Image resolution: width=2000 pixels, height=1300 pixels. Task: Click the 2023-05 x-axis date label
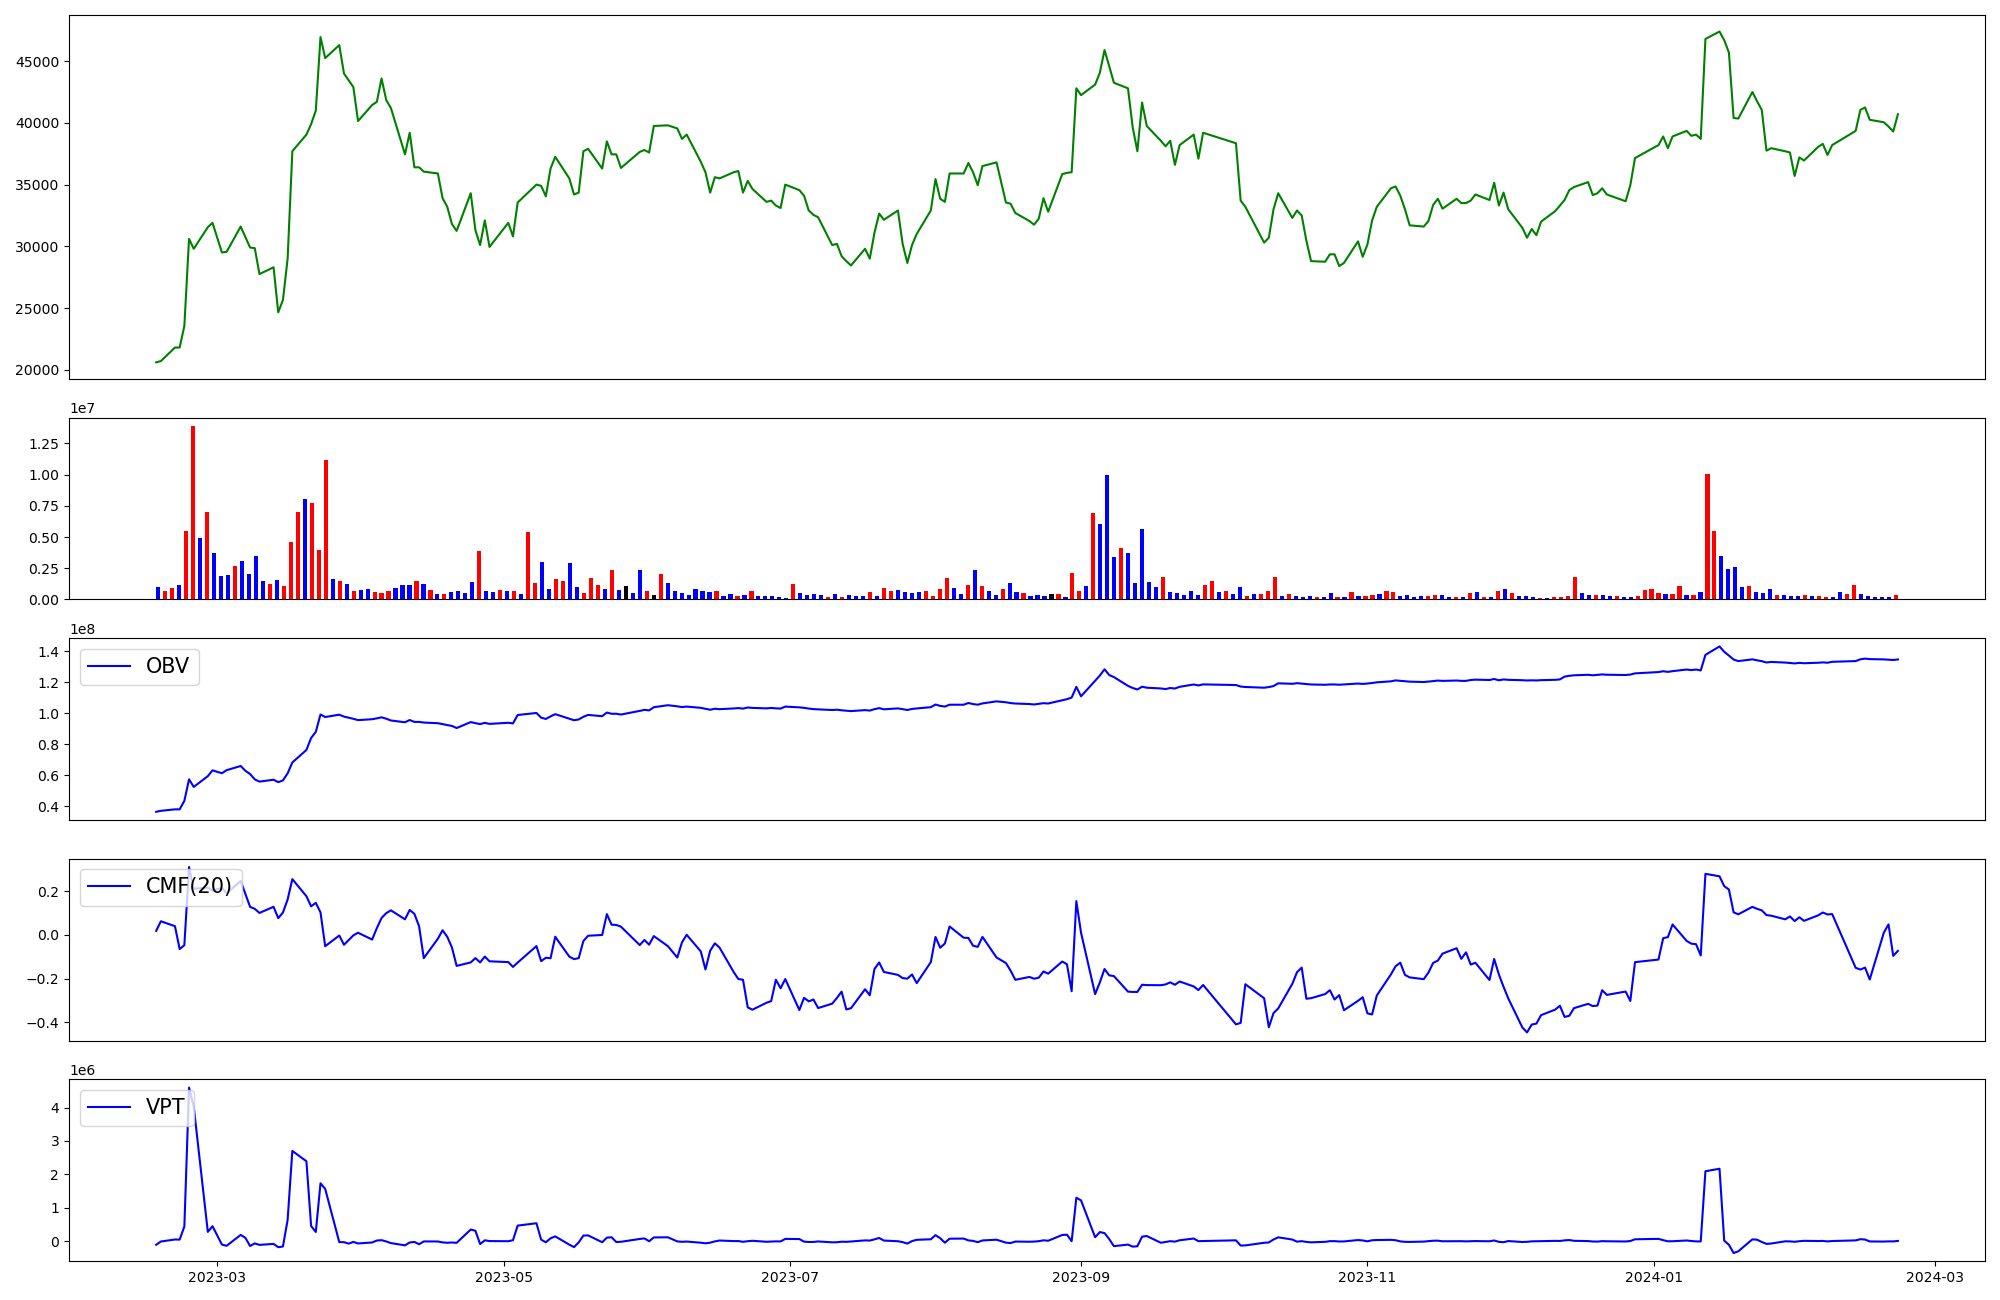(x=504, y=1277)
